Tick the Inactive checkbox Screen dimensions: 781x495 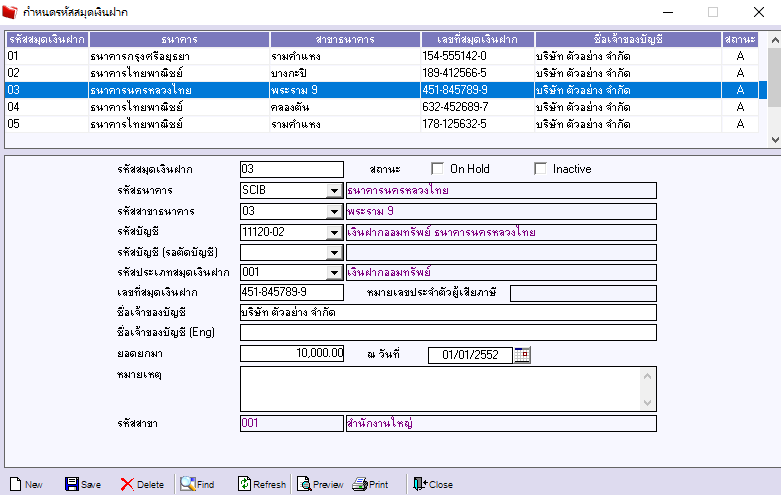pyautogui.click(x=540, y=169)
